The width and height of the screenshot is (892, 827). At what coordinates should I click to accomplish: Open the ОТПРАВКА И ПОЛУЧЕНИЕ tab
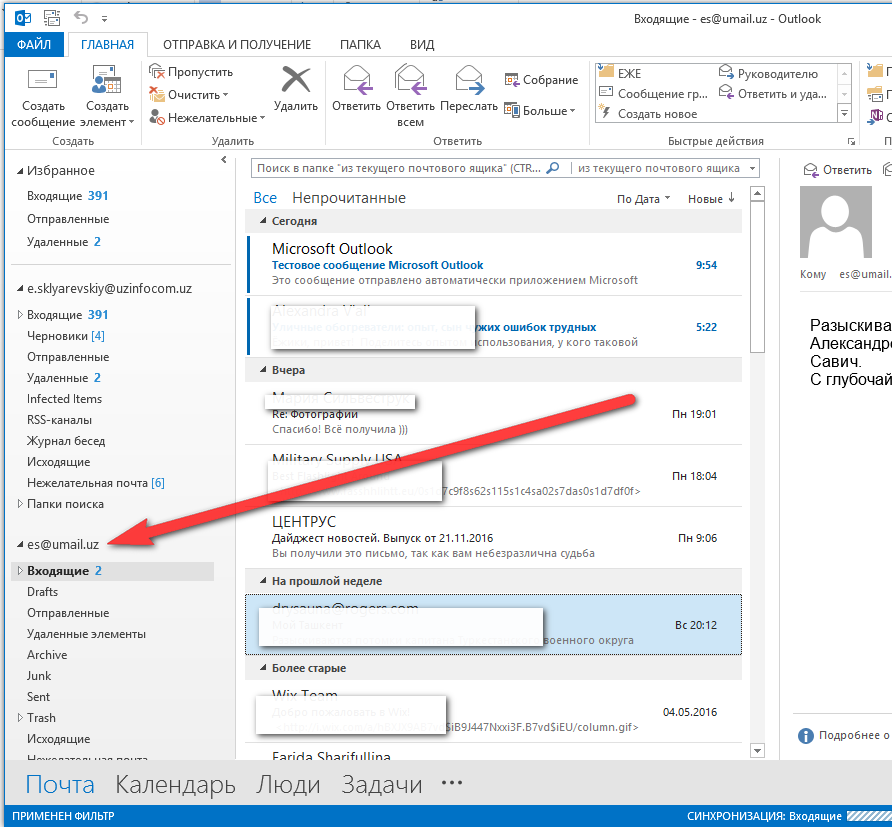pos(237,44)
